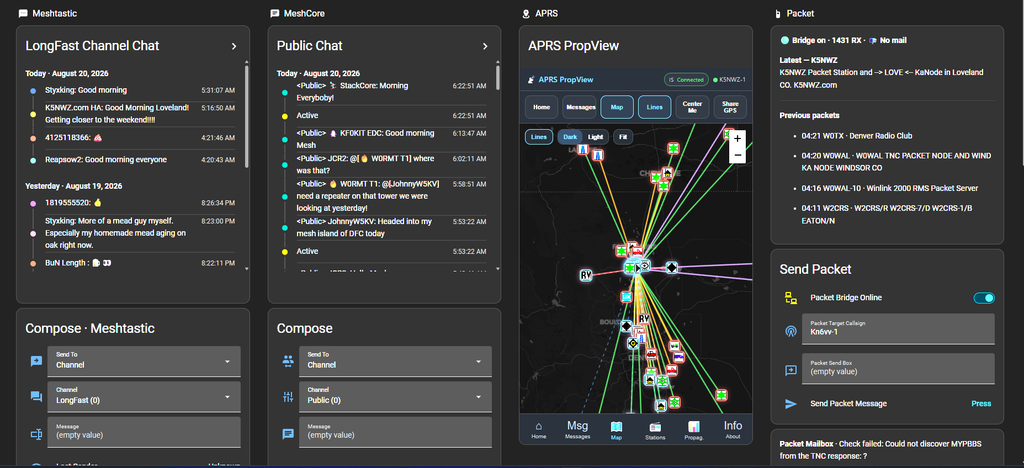Screen dimensions: 1024x468
Task: Focus the Packet Target Callsign field
Action: point(899,329)
